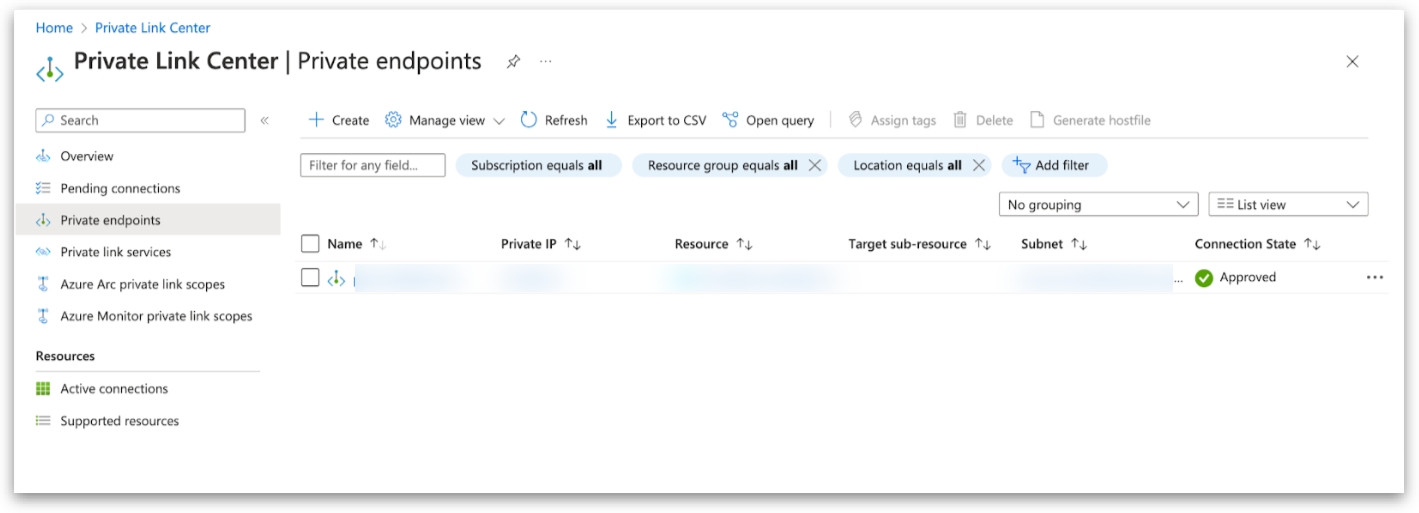Click the ellipsis beside the page title
The height and width of the screenshot is (513, 1419).
click(x=546, y=62)
